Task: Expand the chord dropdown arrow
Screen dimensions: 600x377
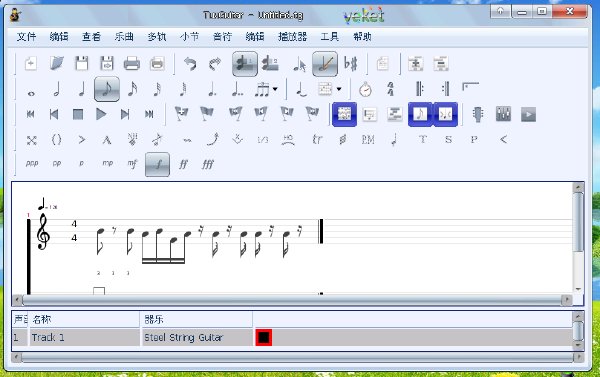Action: click(339, 89)
